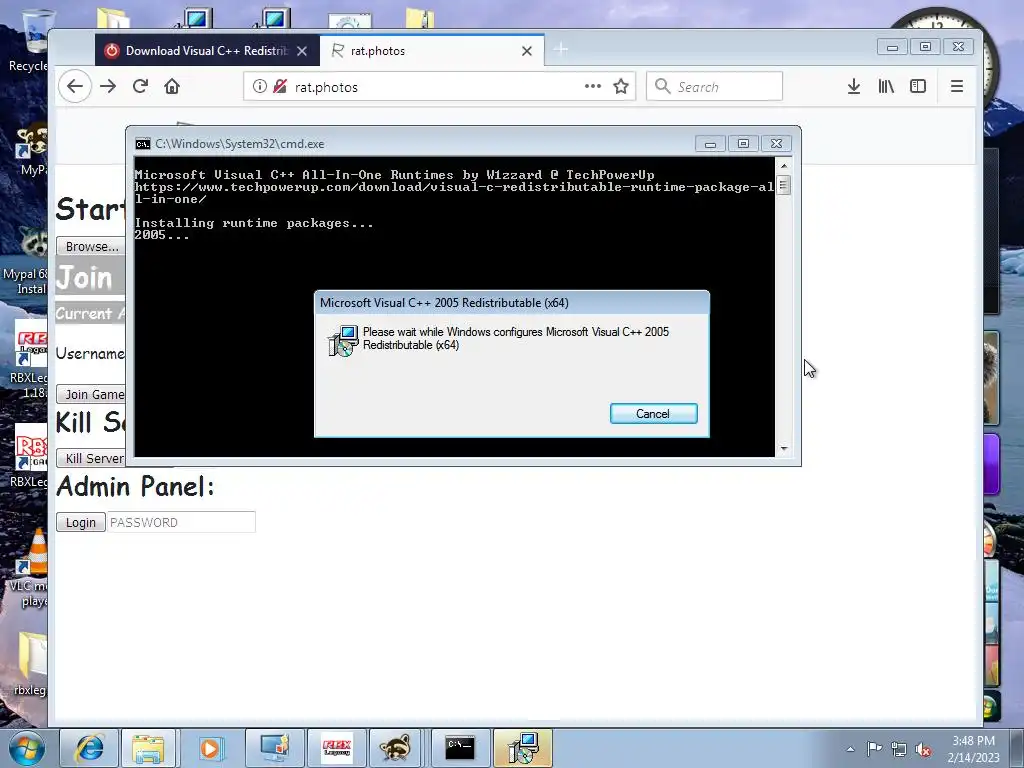Open clock showing 3:48 PM
Image resolution: width=1024 pixels, height=768 pixels.
pyautogui.click(x=974, y=748)
